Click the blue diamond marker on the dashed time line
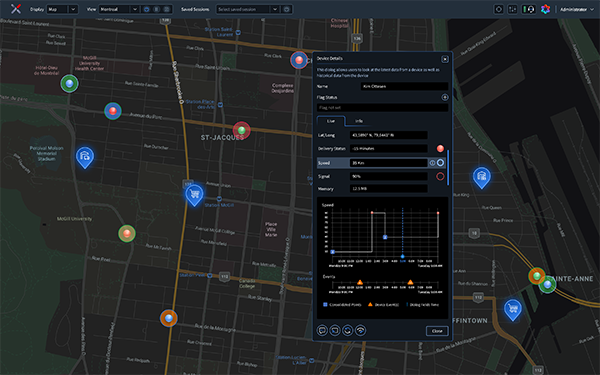 pos(403,256)
